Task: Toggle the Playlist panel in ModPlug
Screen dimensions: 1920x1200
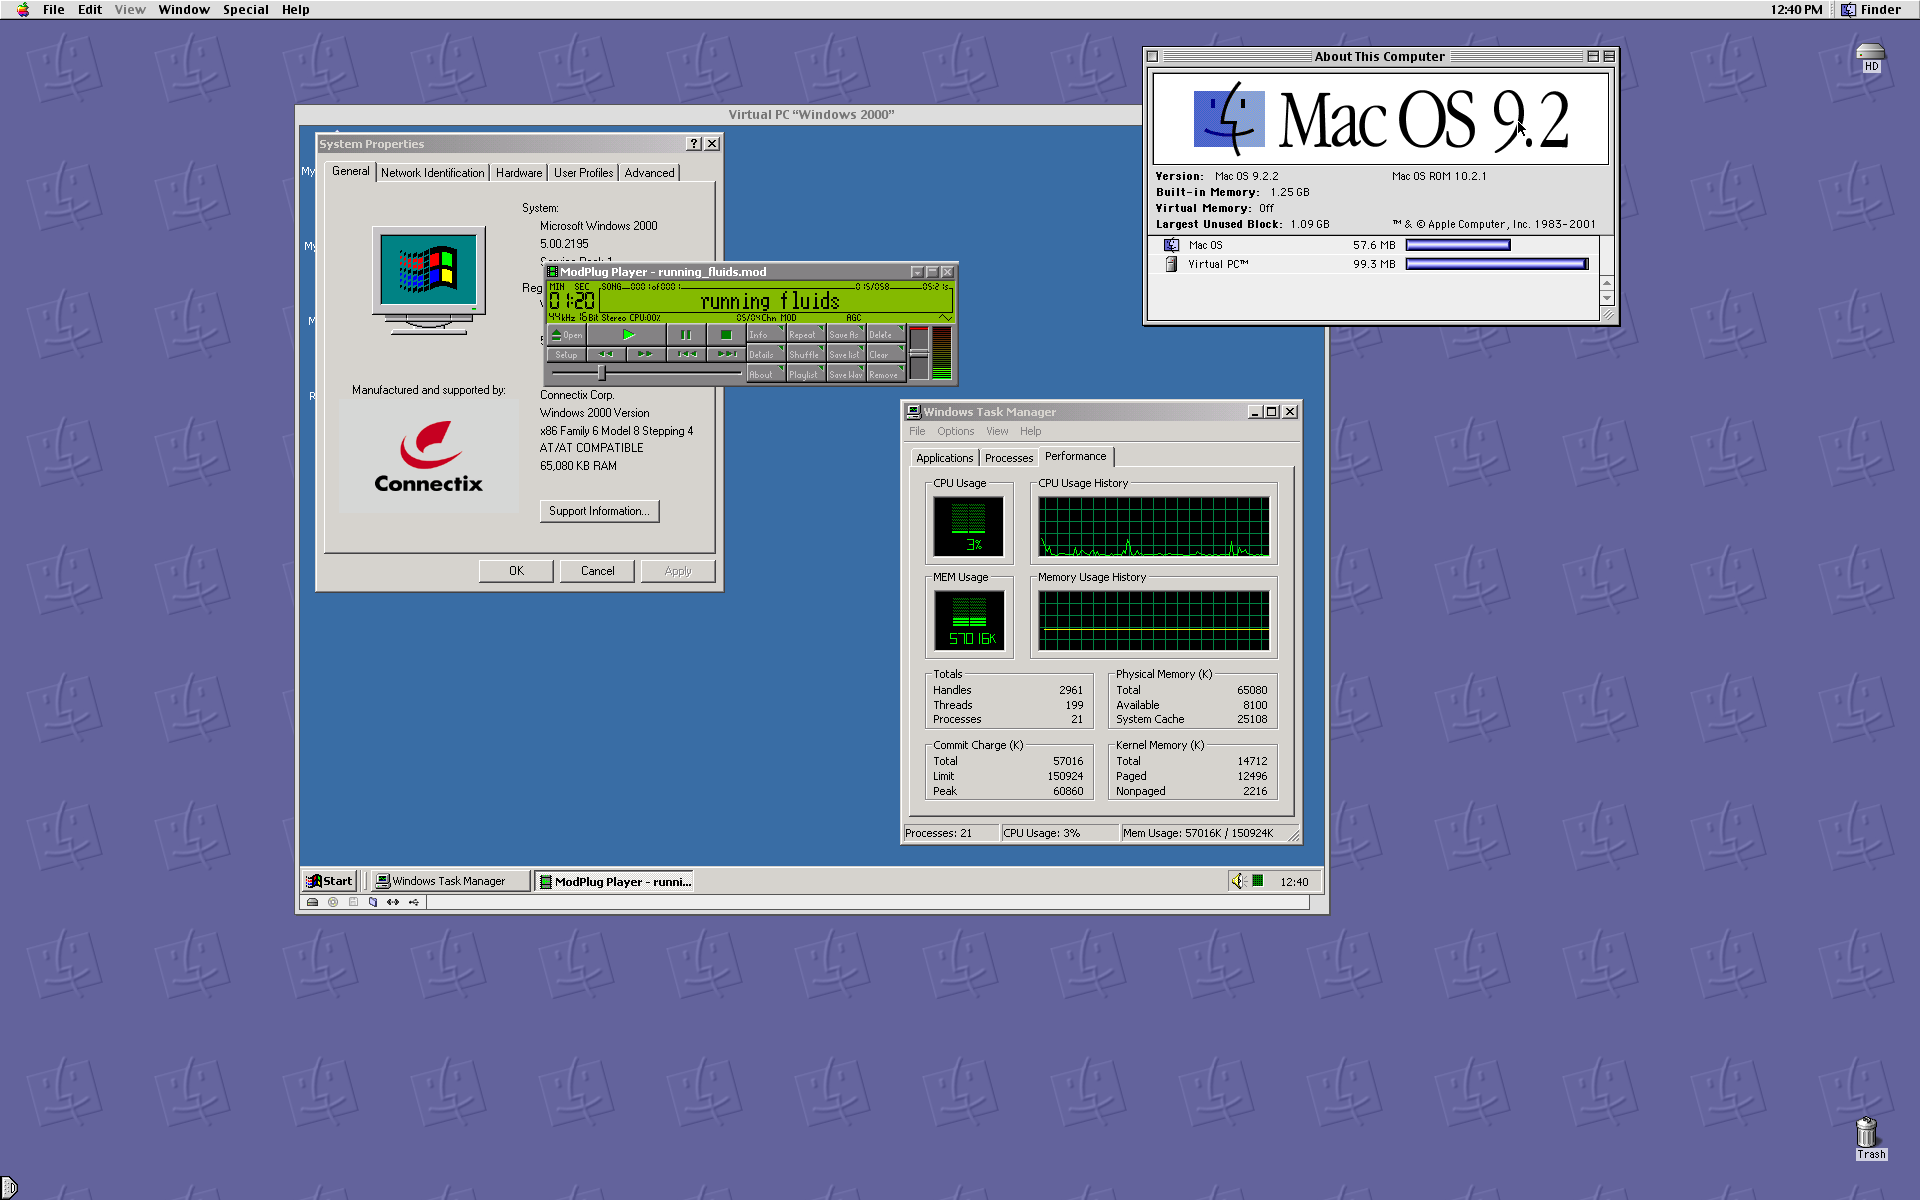Action: pos(804,375)
